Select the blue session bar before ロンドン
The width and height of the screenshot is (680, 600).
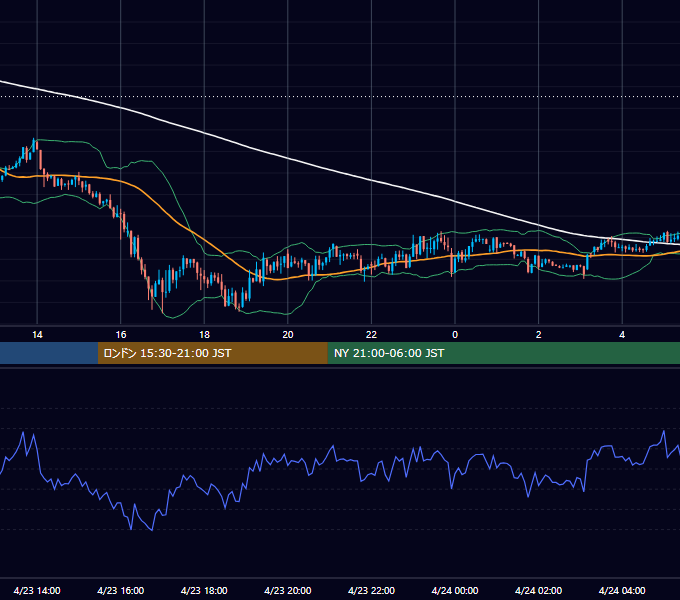tap(49, 353)
